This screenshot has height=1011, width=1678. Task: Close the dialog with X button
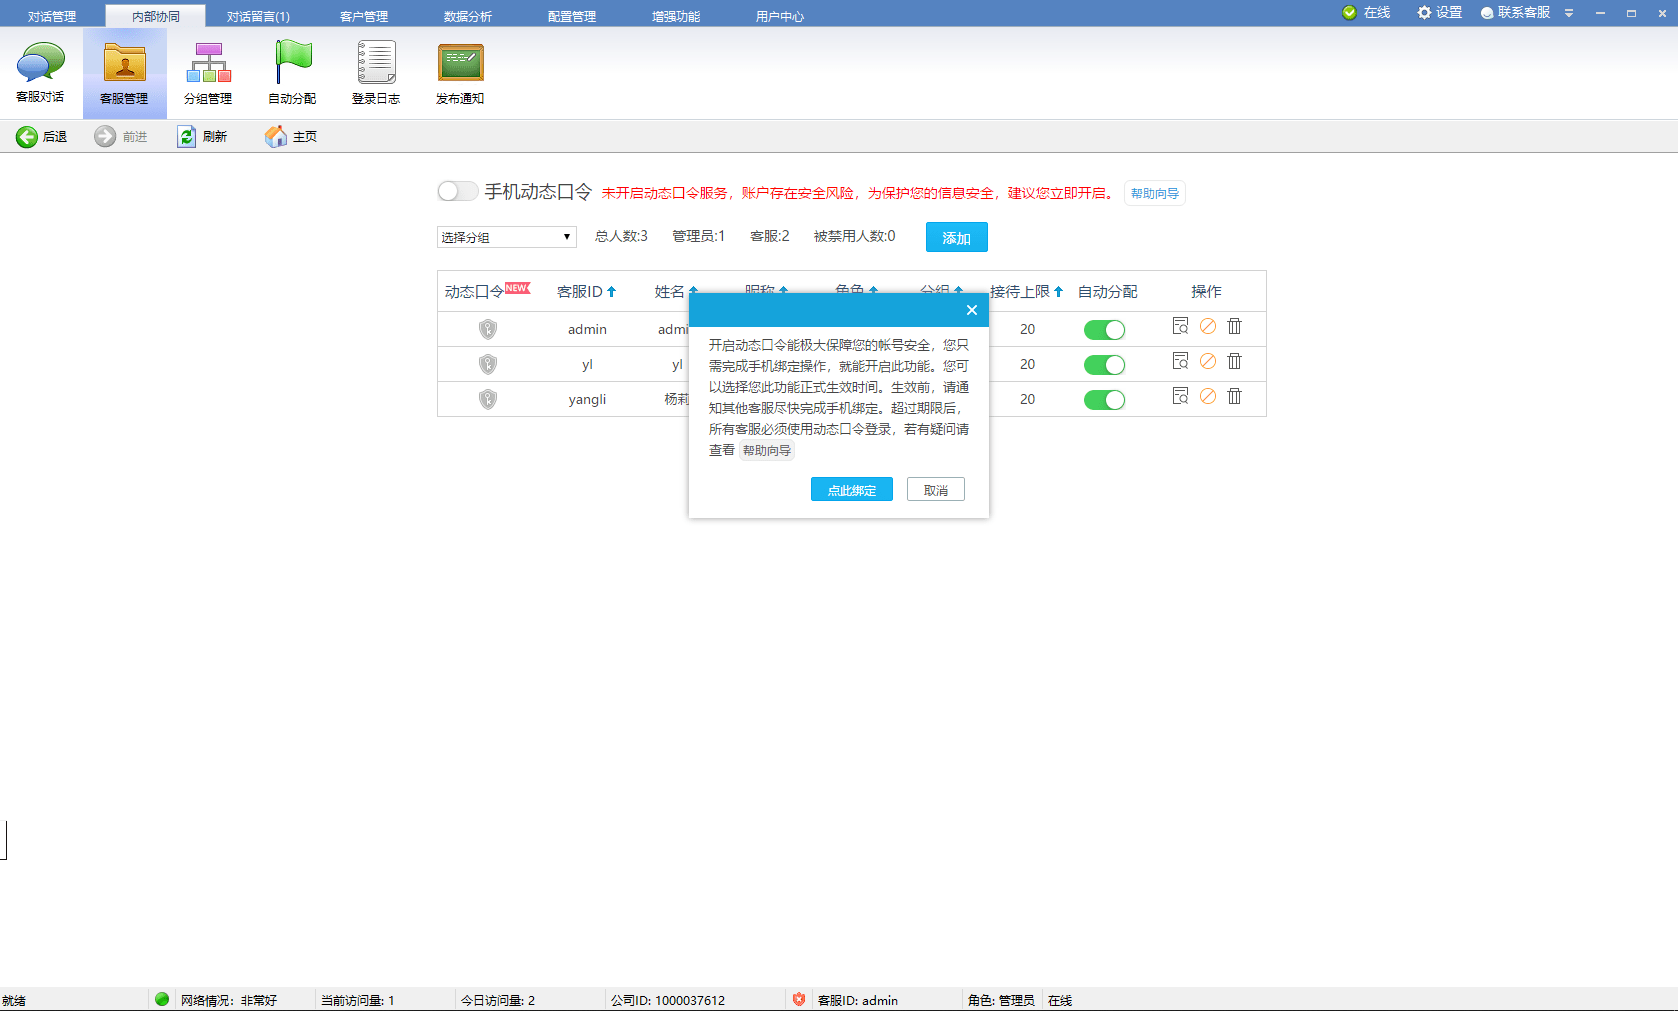(971, 310)
